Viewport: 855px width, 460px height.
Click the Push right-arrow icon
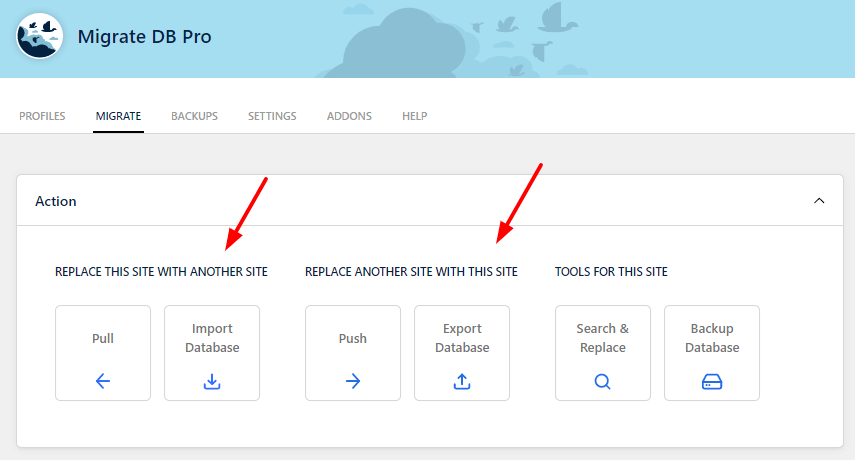coord(353,380)
